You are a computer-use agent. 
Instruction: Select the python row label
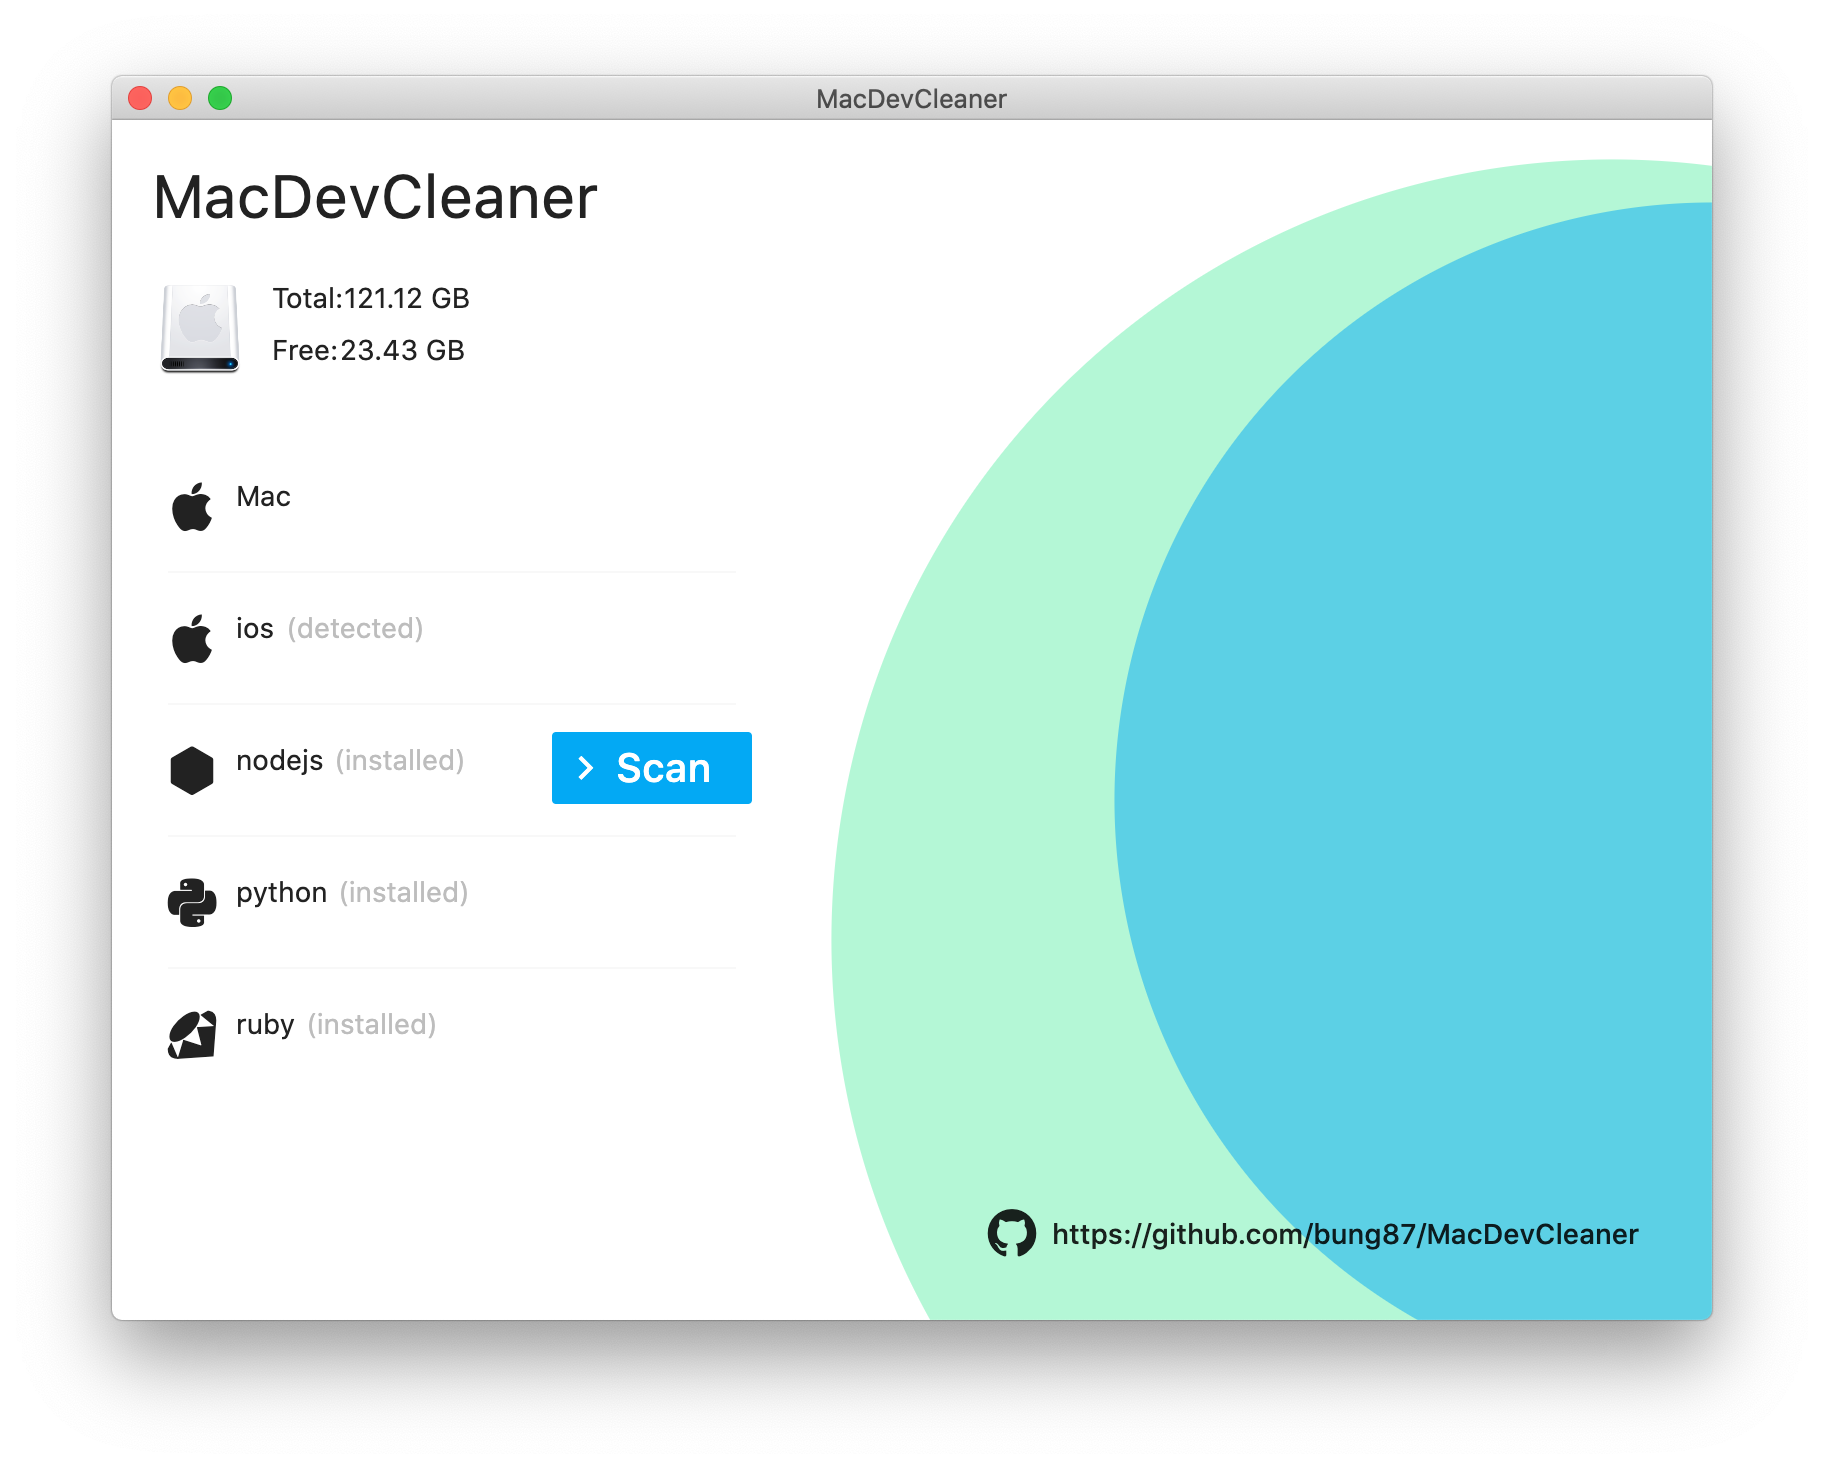click(282, 893)
